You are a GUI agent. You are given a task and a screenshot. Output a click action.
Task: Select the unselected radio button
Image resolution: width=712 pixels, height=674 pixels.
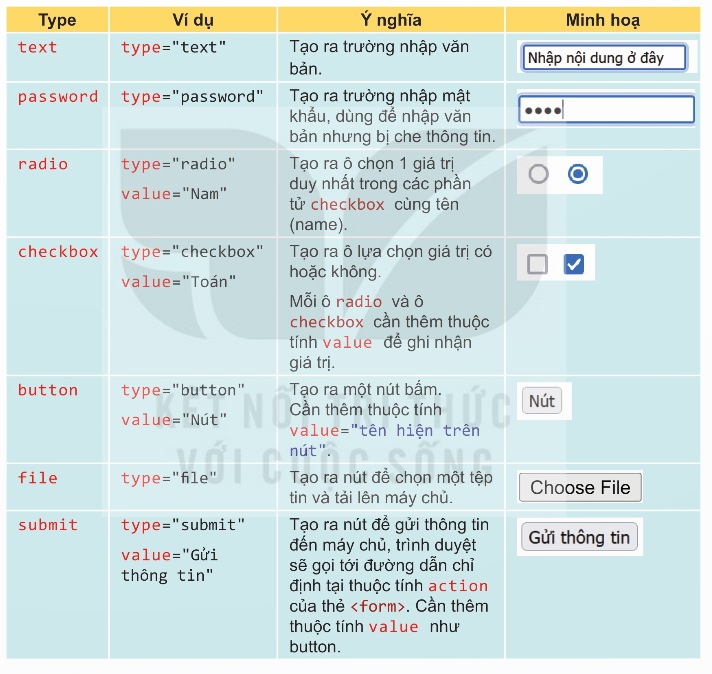(x=539, y=174)
